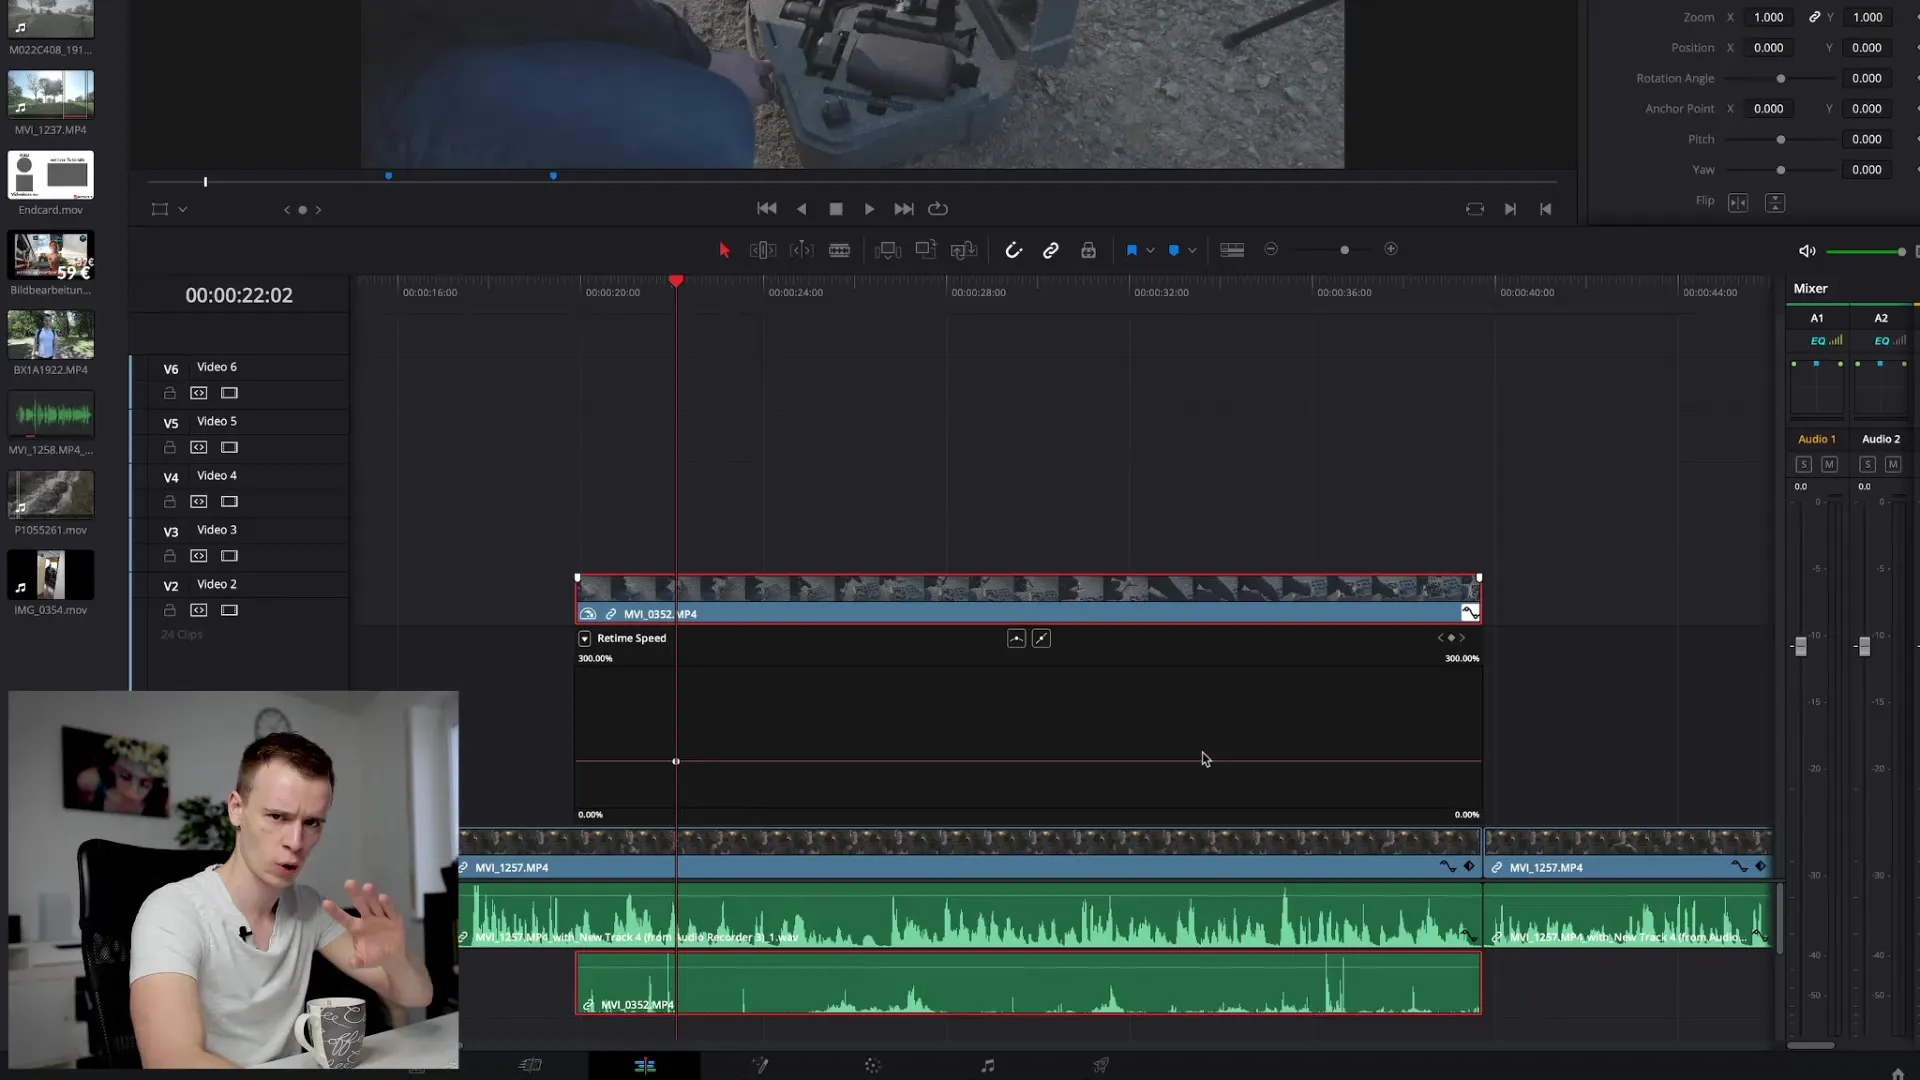Click the insert clip icon
Image resolution: width=1920 pixels, height=1080 pixels.
click(888, 250)
